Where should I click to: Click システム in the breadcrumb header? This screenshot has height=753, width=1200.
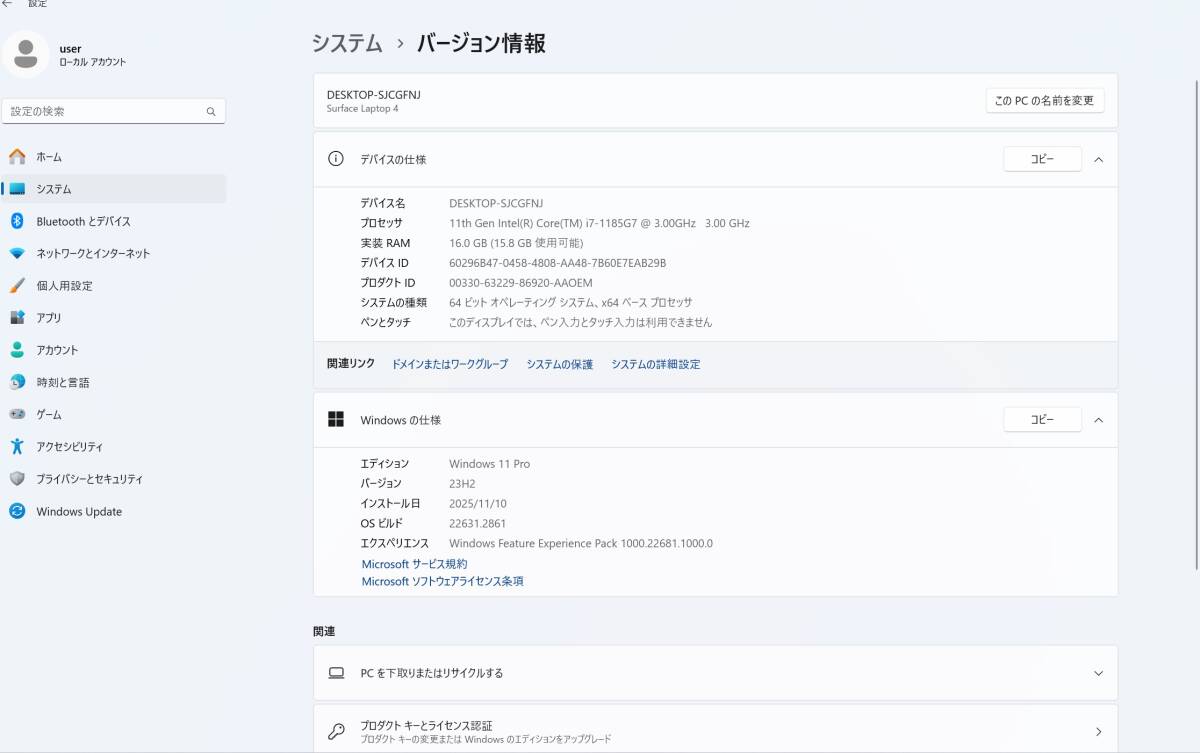(347, 43)
